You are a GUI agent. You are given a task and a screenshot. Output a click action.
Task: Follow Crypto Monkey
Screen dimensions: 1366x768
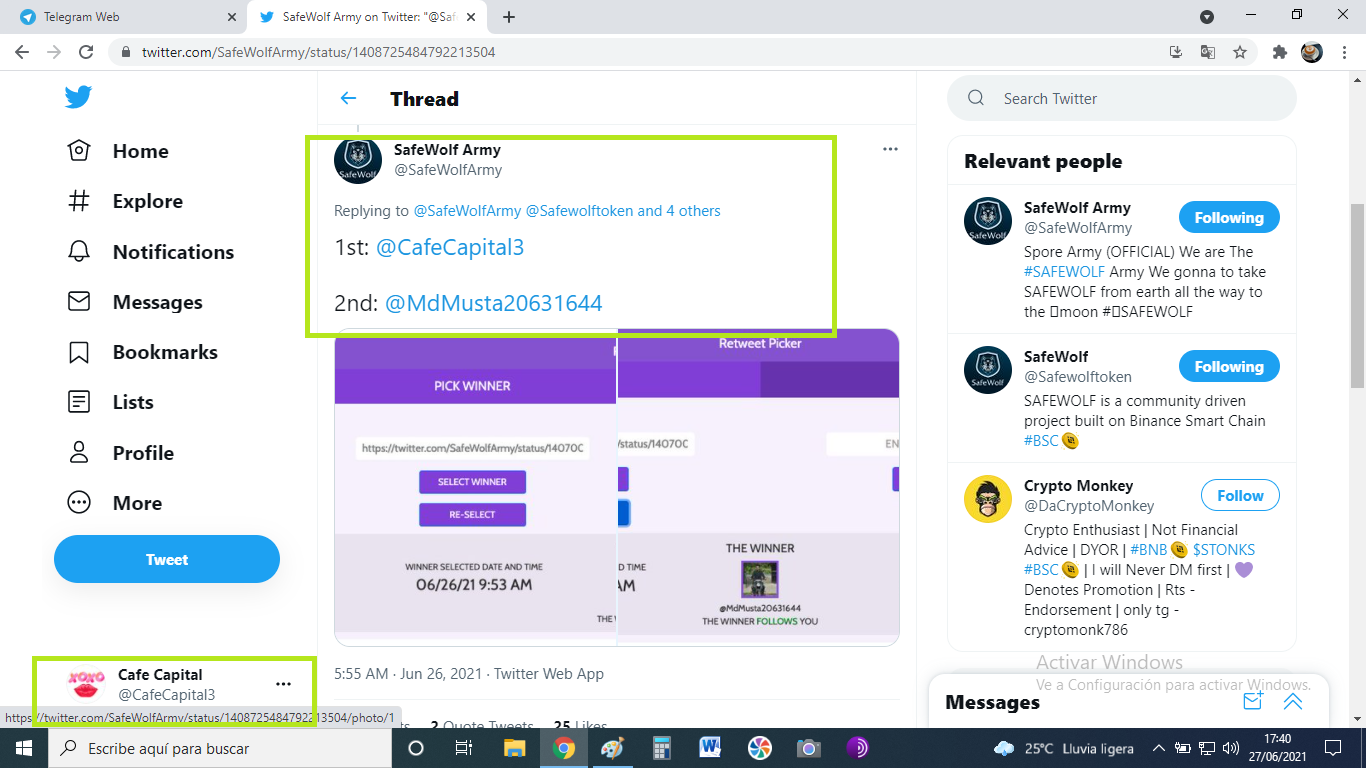tap(1240, 496)
